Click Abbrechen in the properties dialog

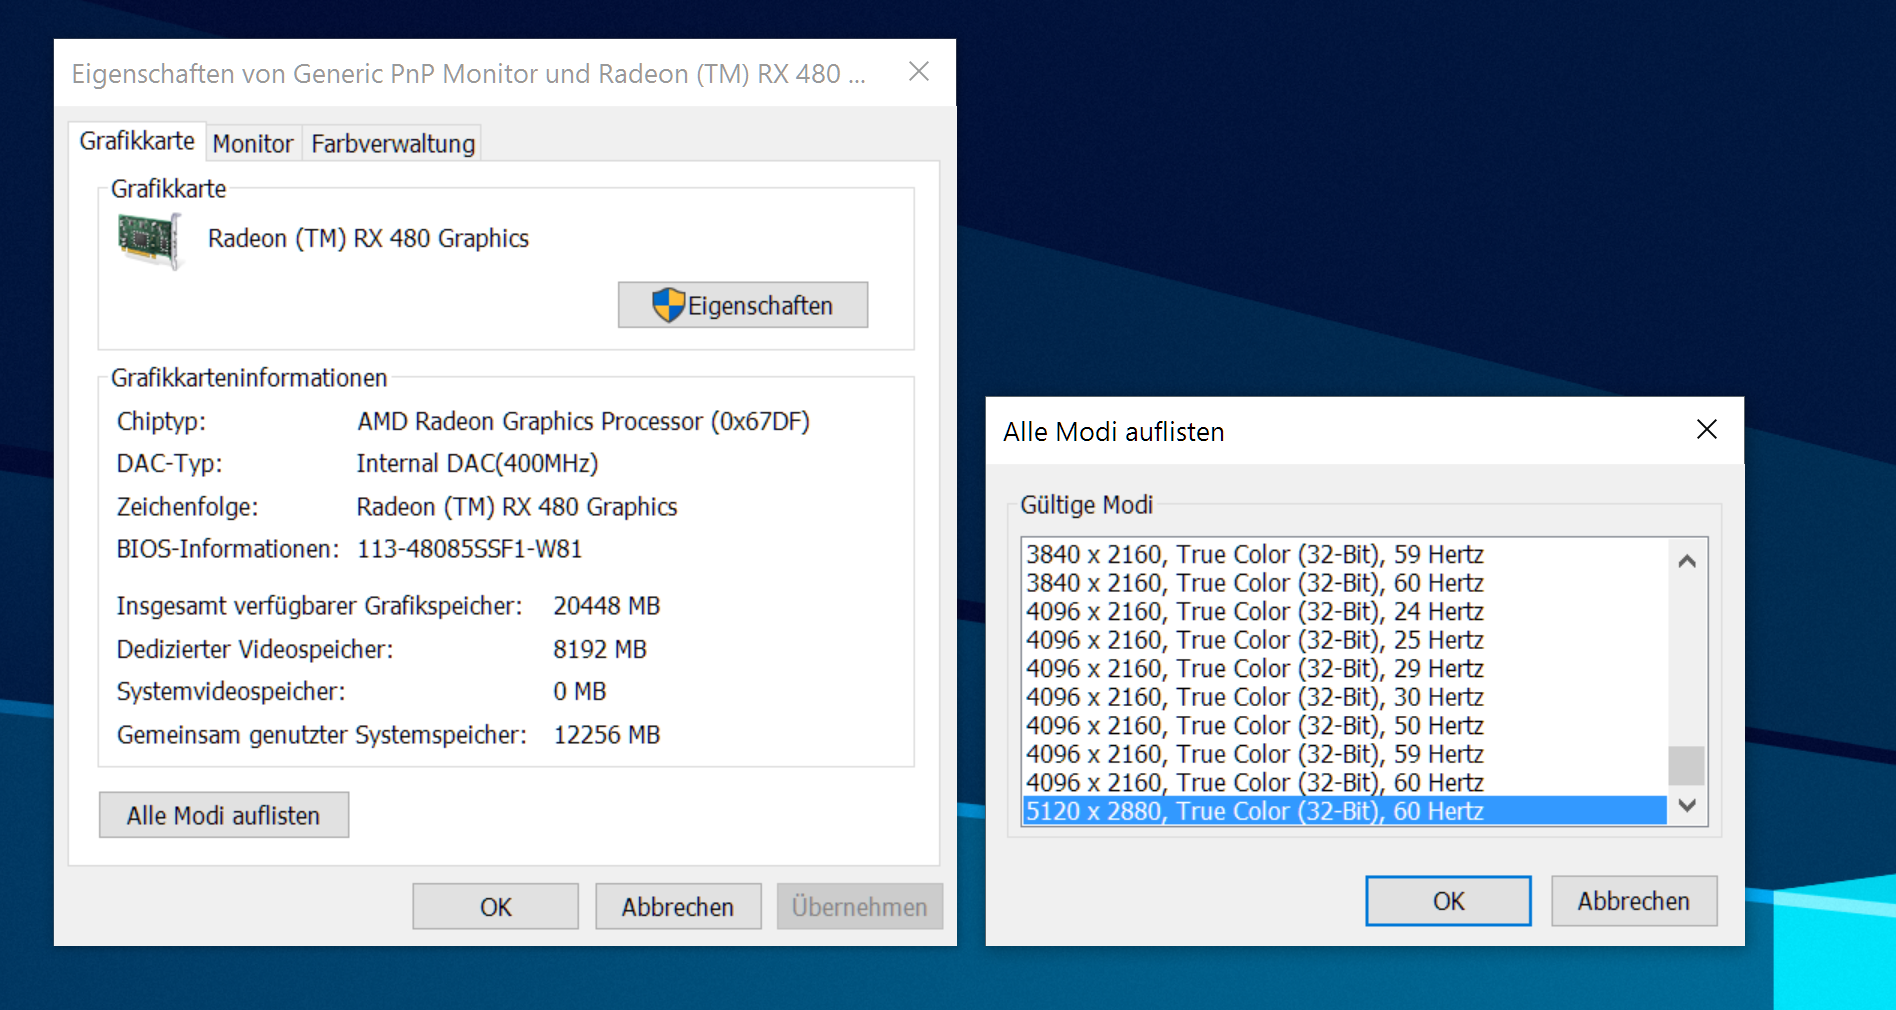tap(678, 906)
